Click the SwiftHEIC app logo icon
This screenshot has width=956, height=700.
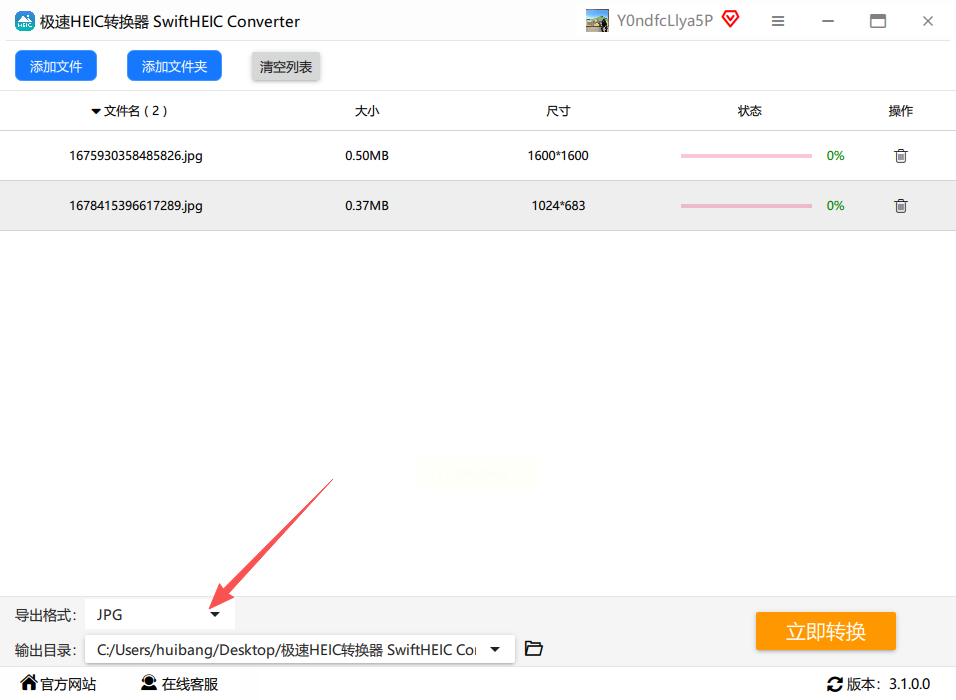(x=24, y=21)
